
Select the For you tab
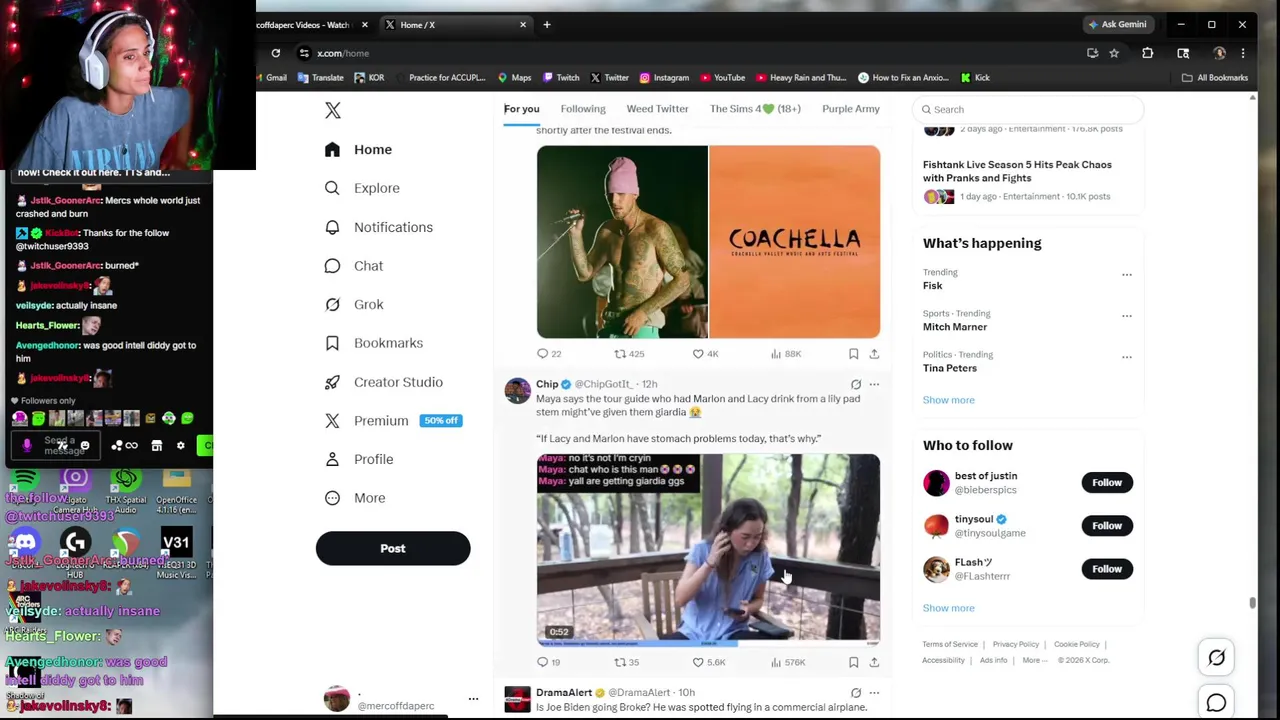point(521,109)
